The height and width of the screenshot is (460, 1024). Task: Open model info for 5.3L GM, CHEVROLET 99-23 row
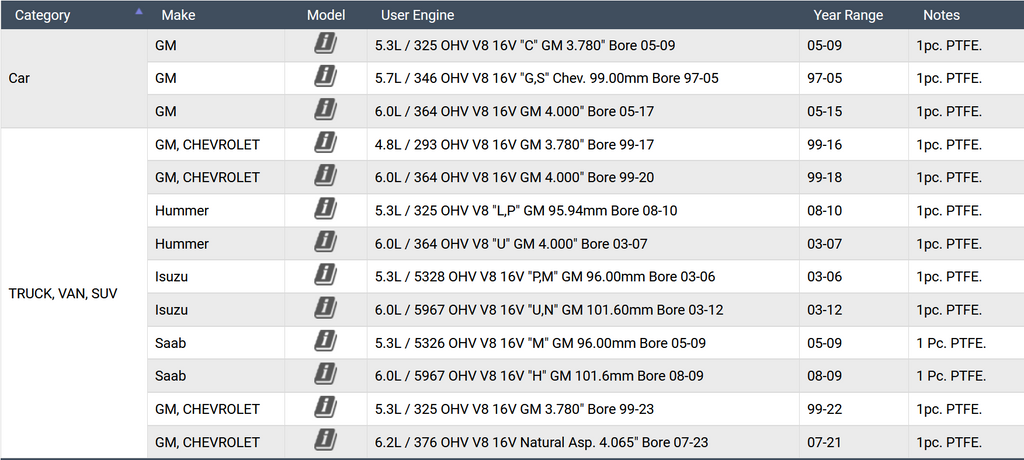(x=325, y=408)
